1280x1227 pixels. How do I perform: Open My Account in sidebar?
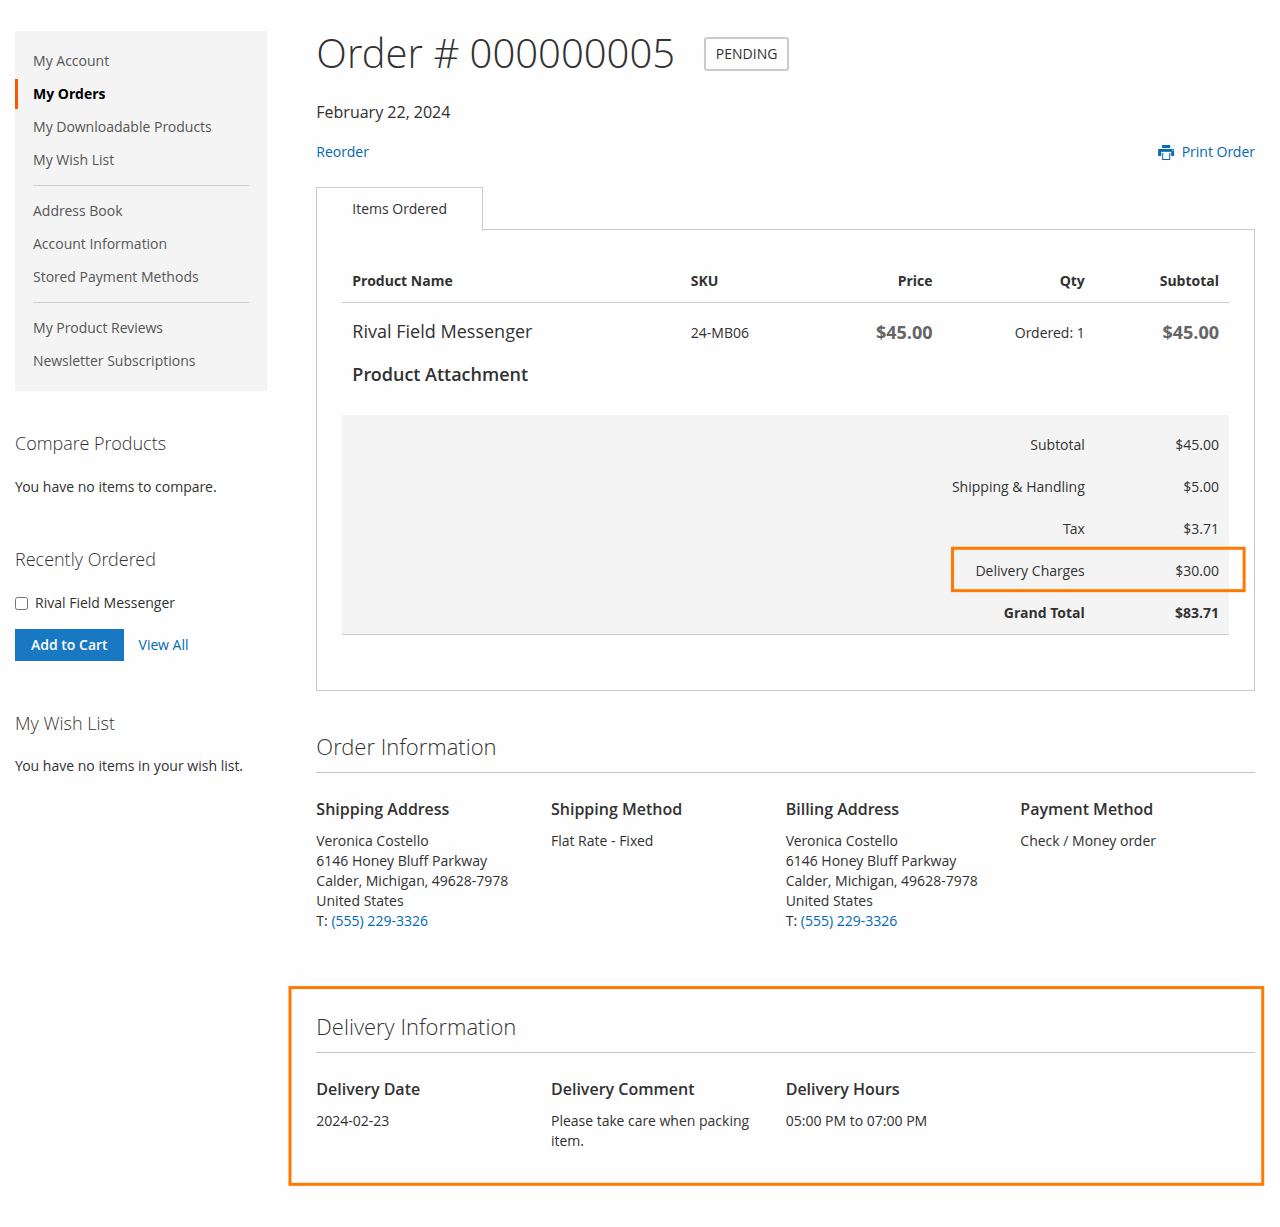coord(71,61)
